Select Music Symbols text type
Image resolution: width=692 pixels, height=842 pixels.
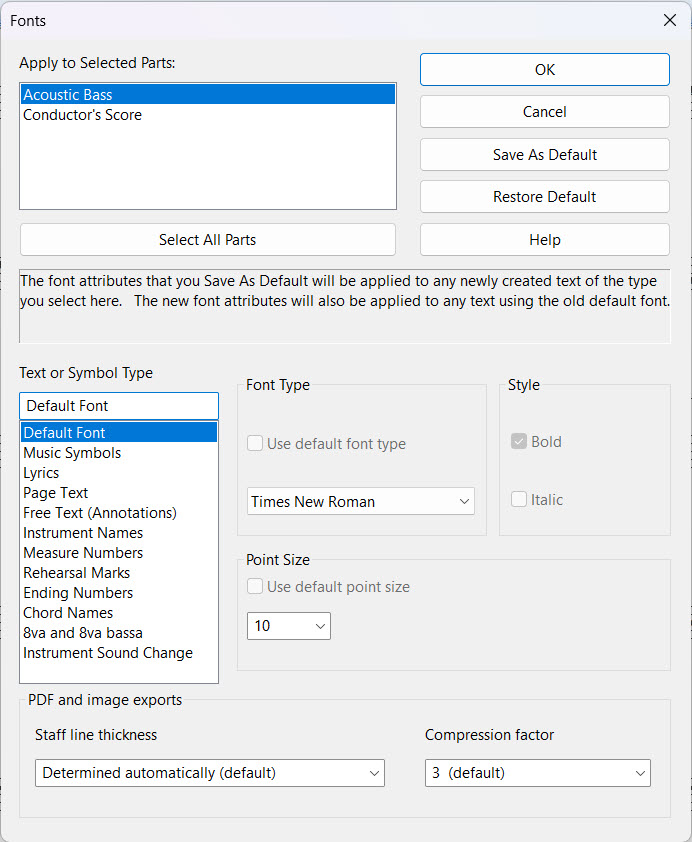(x=72, y=453)
